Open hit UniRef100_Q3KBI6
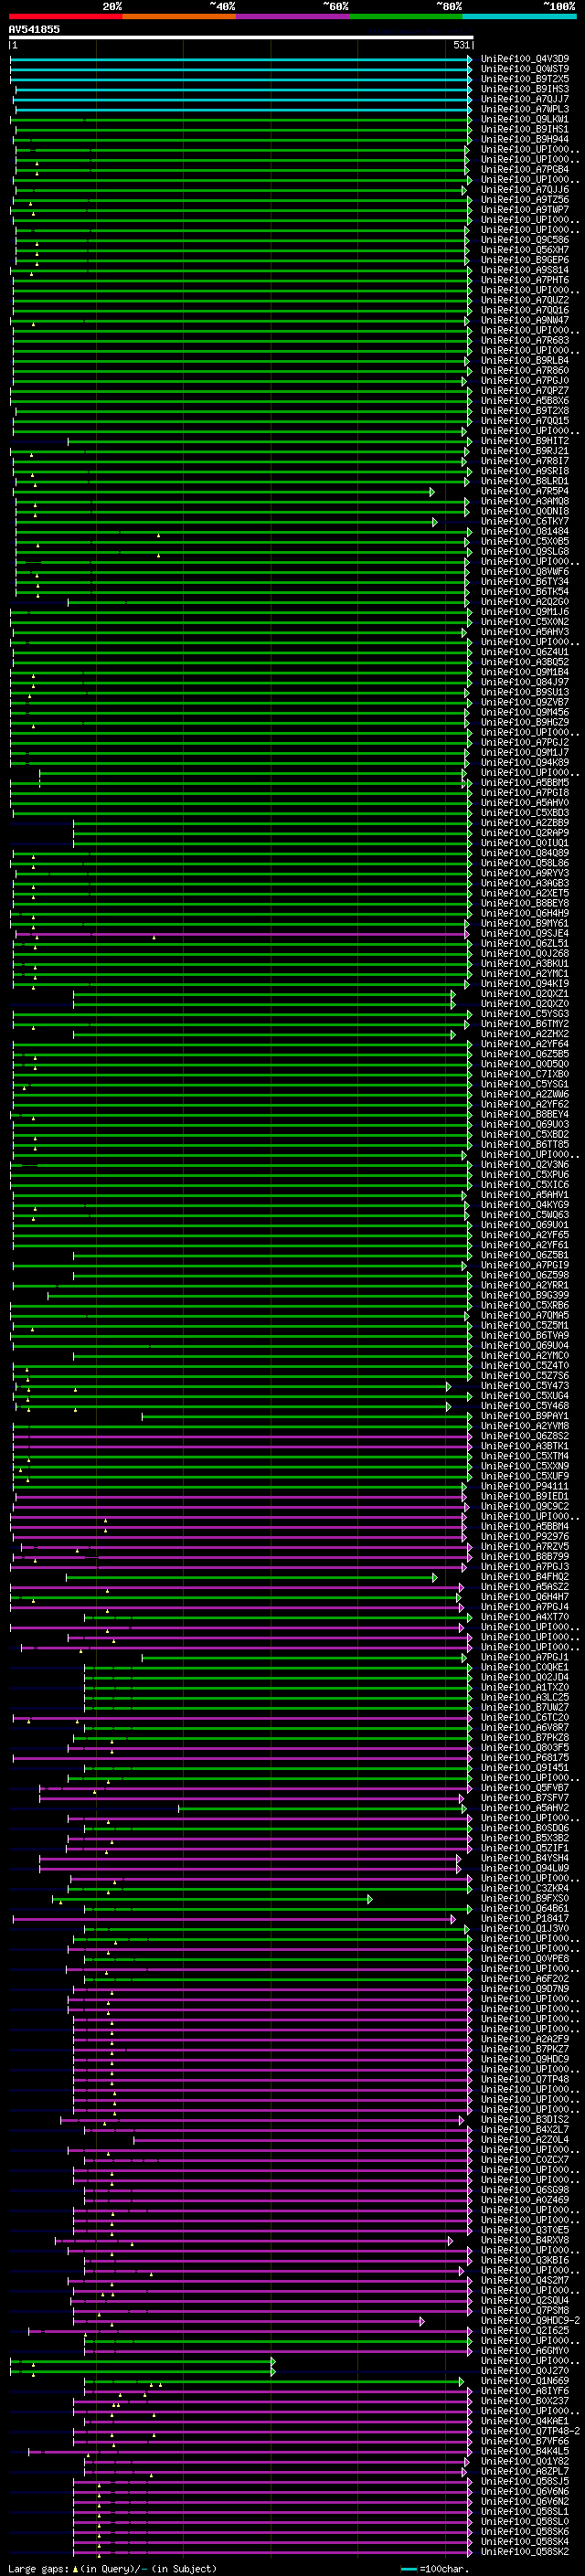 [x=524, y=2260]
